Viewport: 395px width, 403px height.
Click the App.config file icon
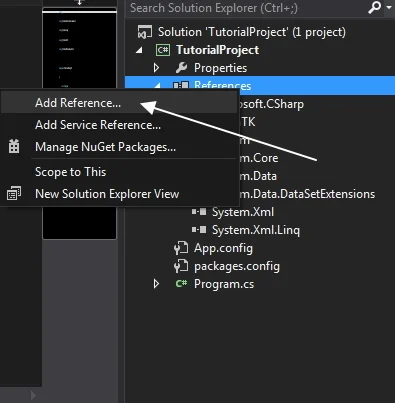181,248
